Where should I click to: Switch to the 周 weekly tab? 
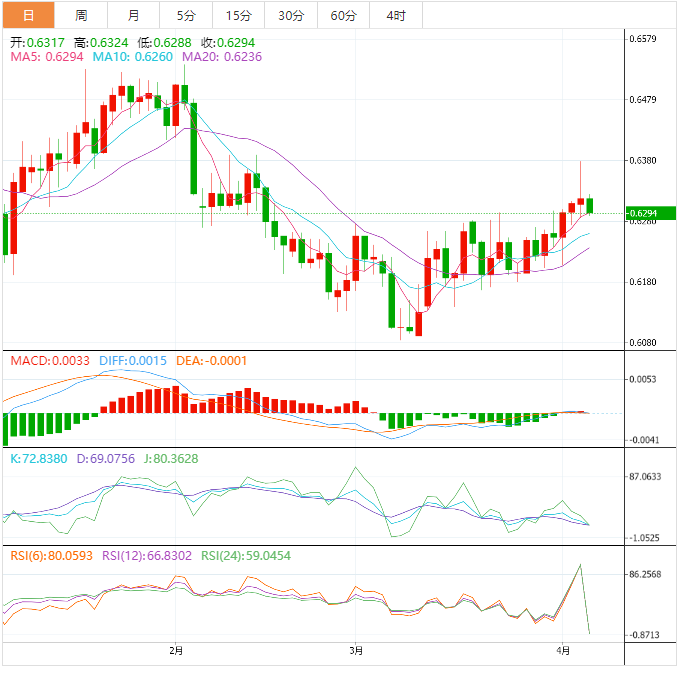[x=81, y=15]
